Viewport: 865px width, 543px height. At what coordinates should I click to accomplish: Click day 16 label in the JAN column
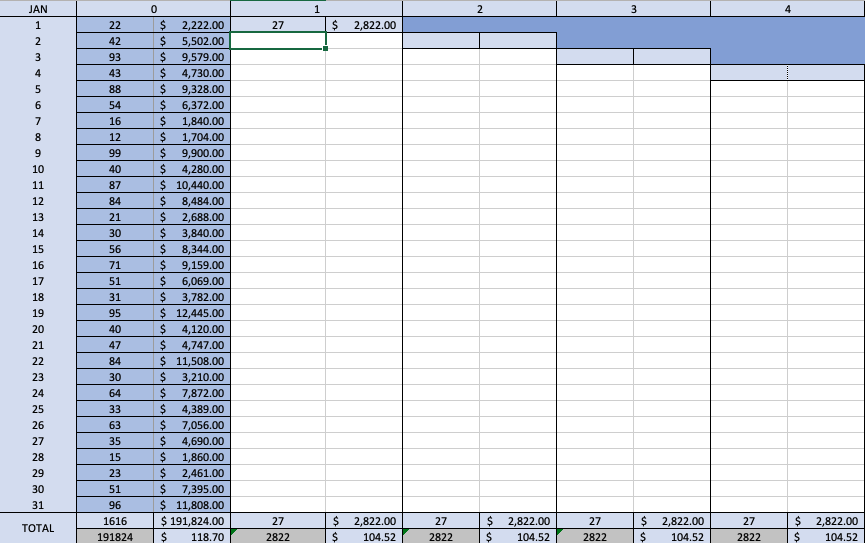pyautogui.click(x=38, y=265)
